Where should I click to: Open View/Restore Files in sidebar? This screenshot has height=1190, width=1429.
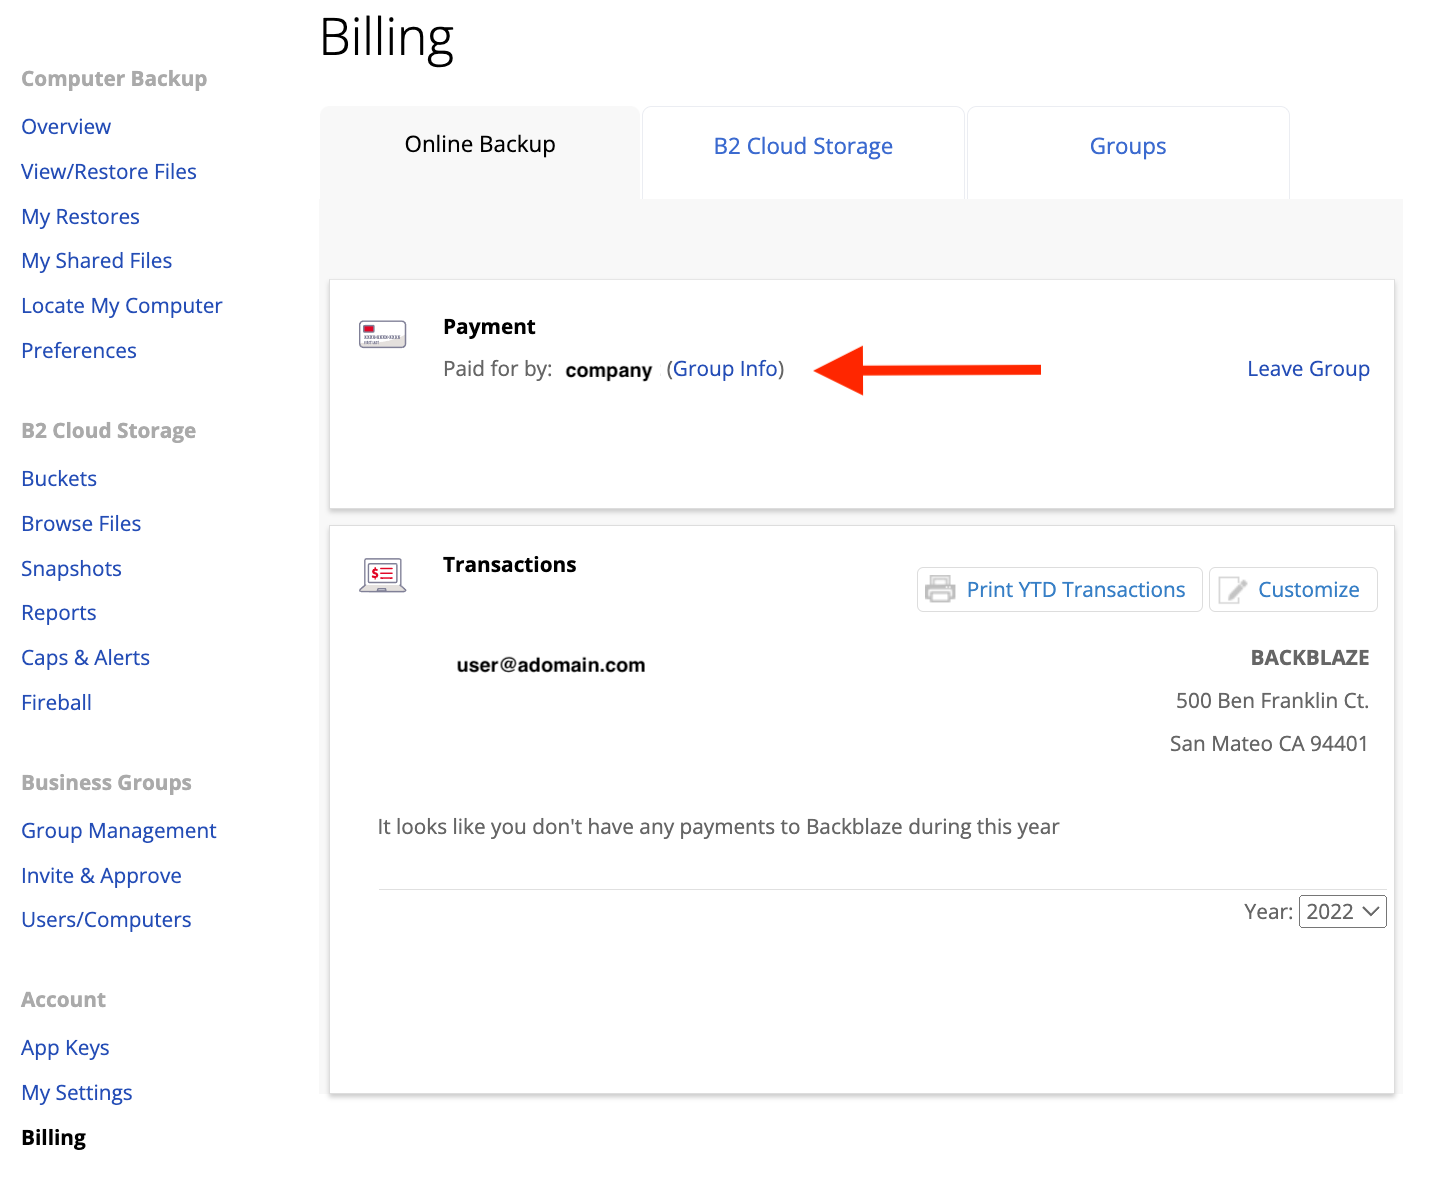coord(109,172)
